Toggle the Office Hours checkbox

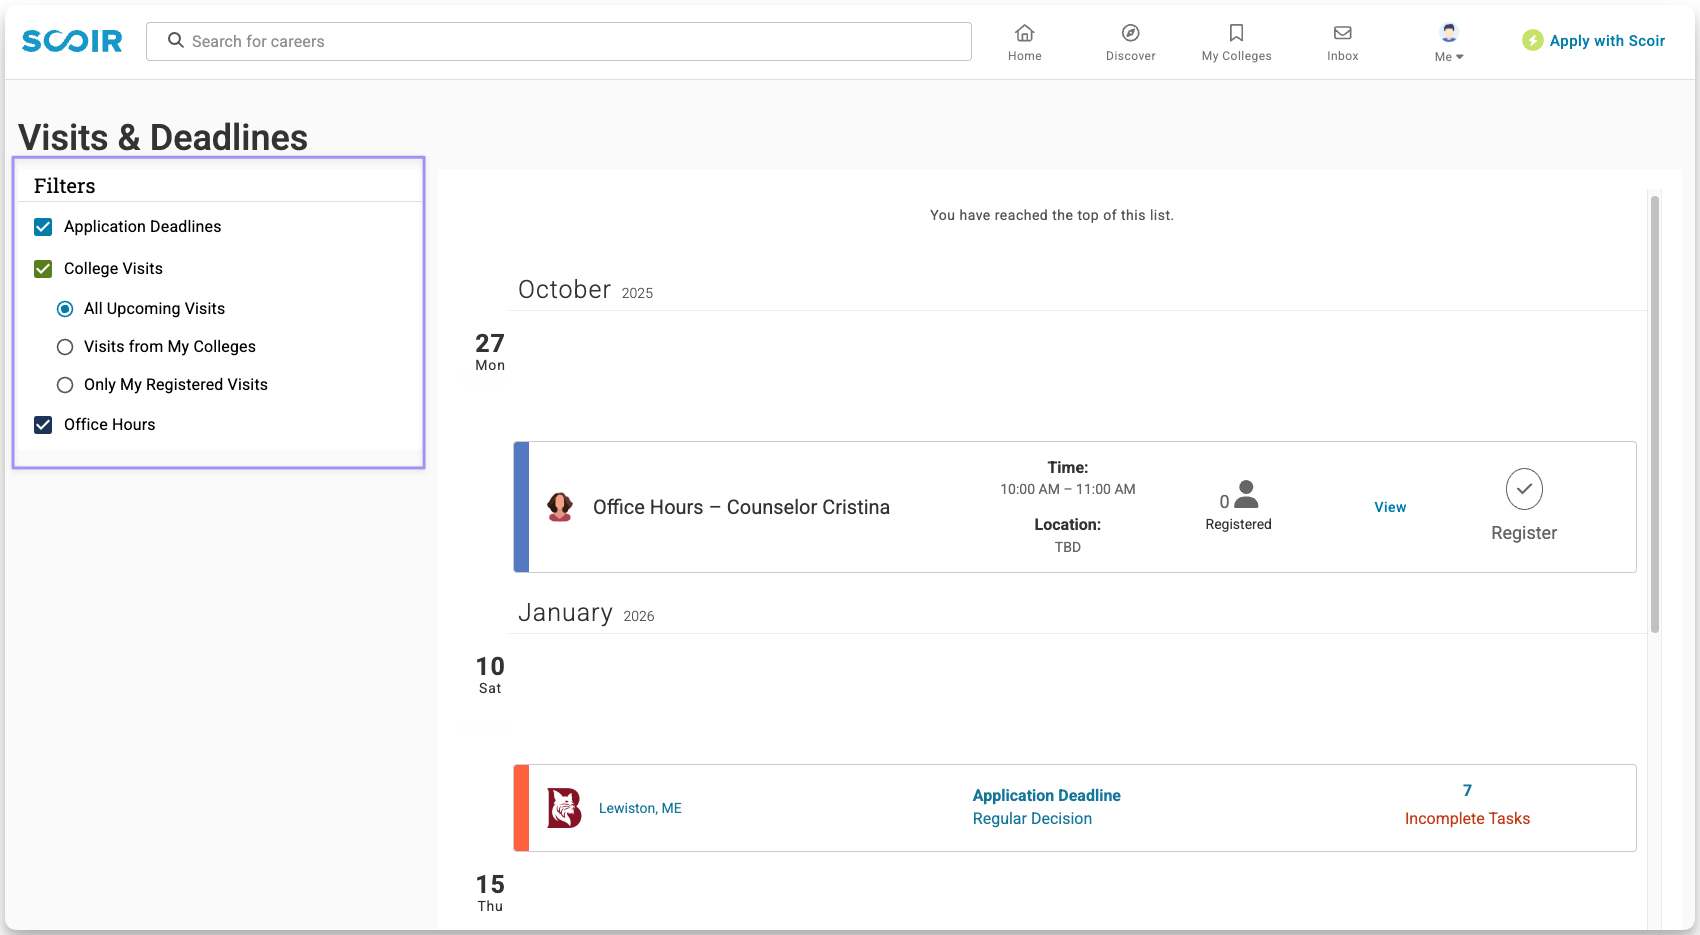coord(43,425)
